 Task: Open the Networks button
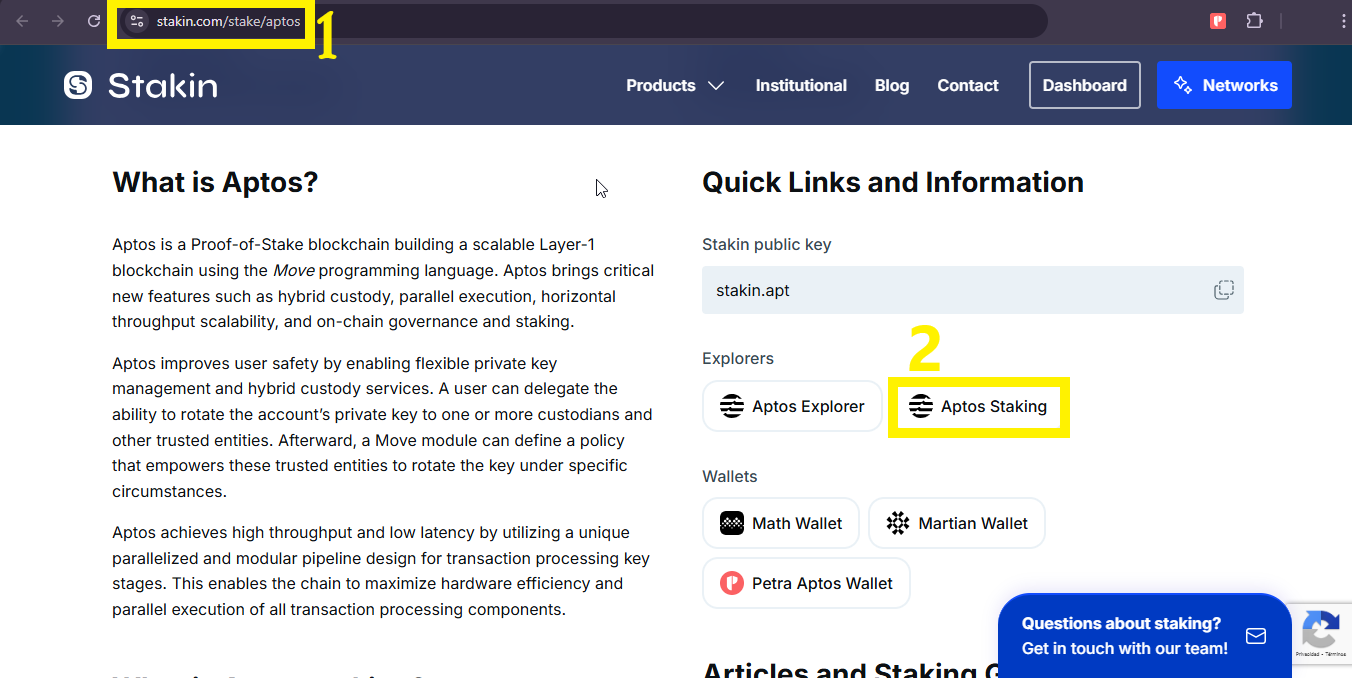pos(1224,85)
